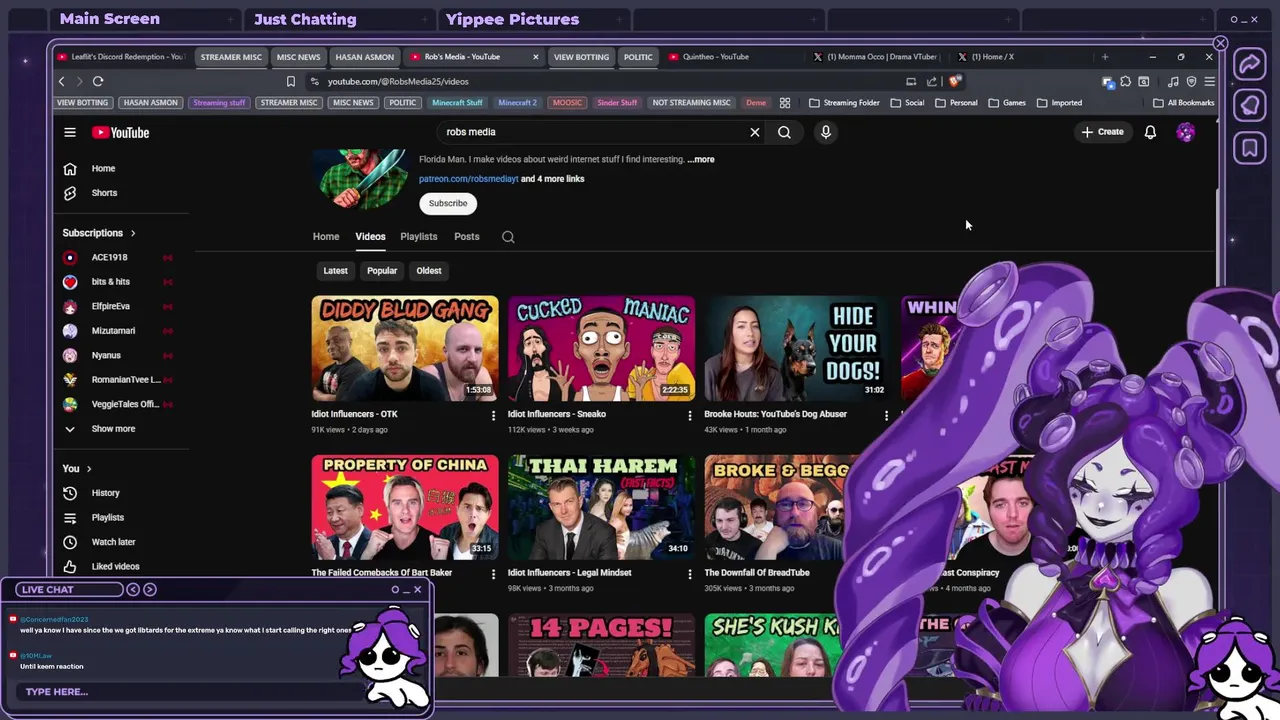The image size is (1280, 720).
Task: Open the browser music note icon
Action: 1173,81
